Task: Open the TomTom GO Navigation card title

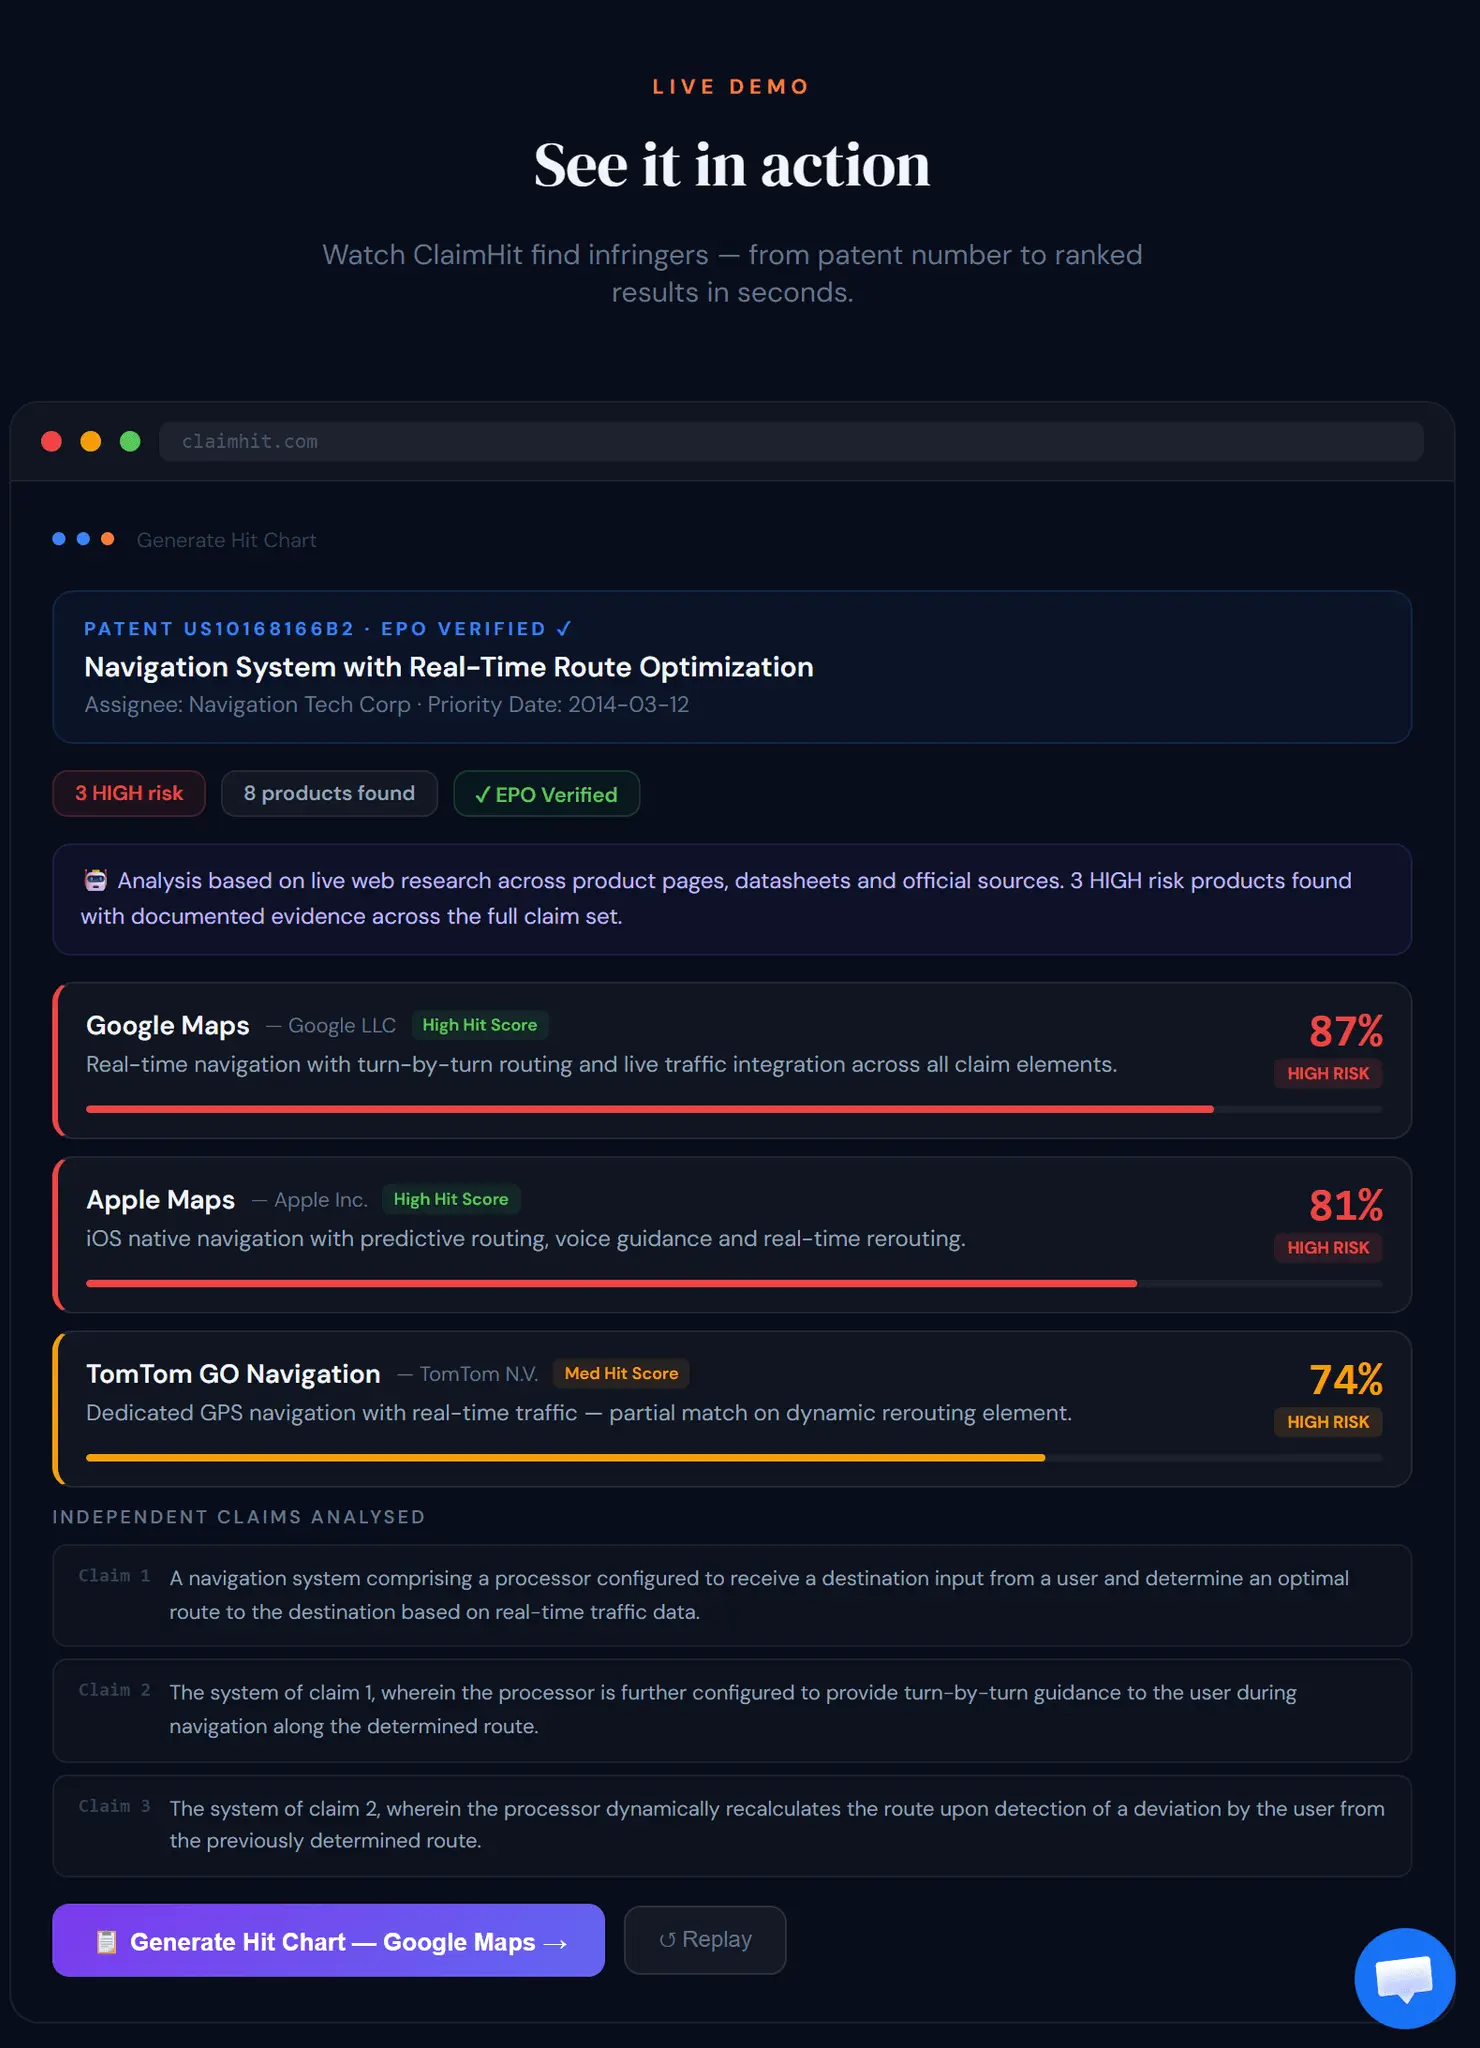Action: coord(233,1373)
